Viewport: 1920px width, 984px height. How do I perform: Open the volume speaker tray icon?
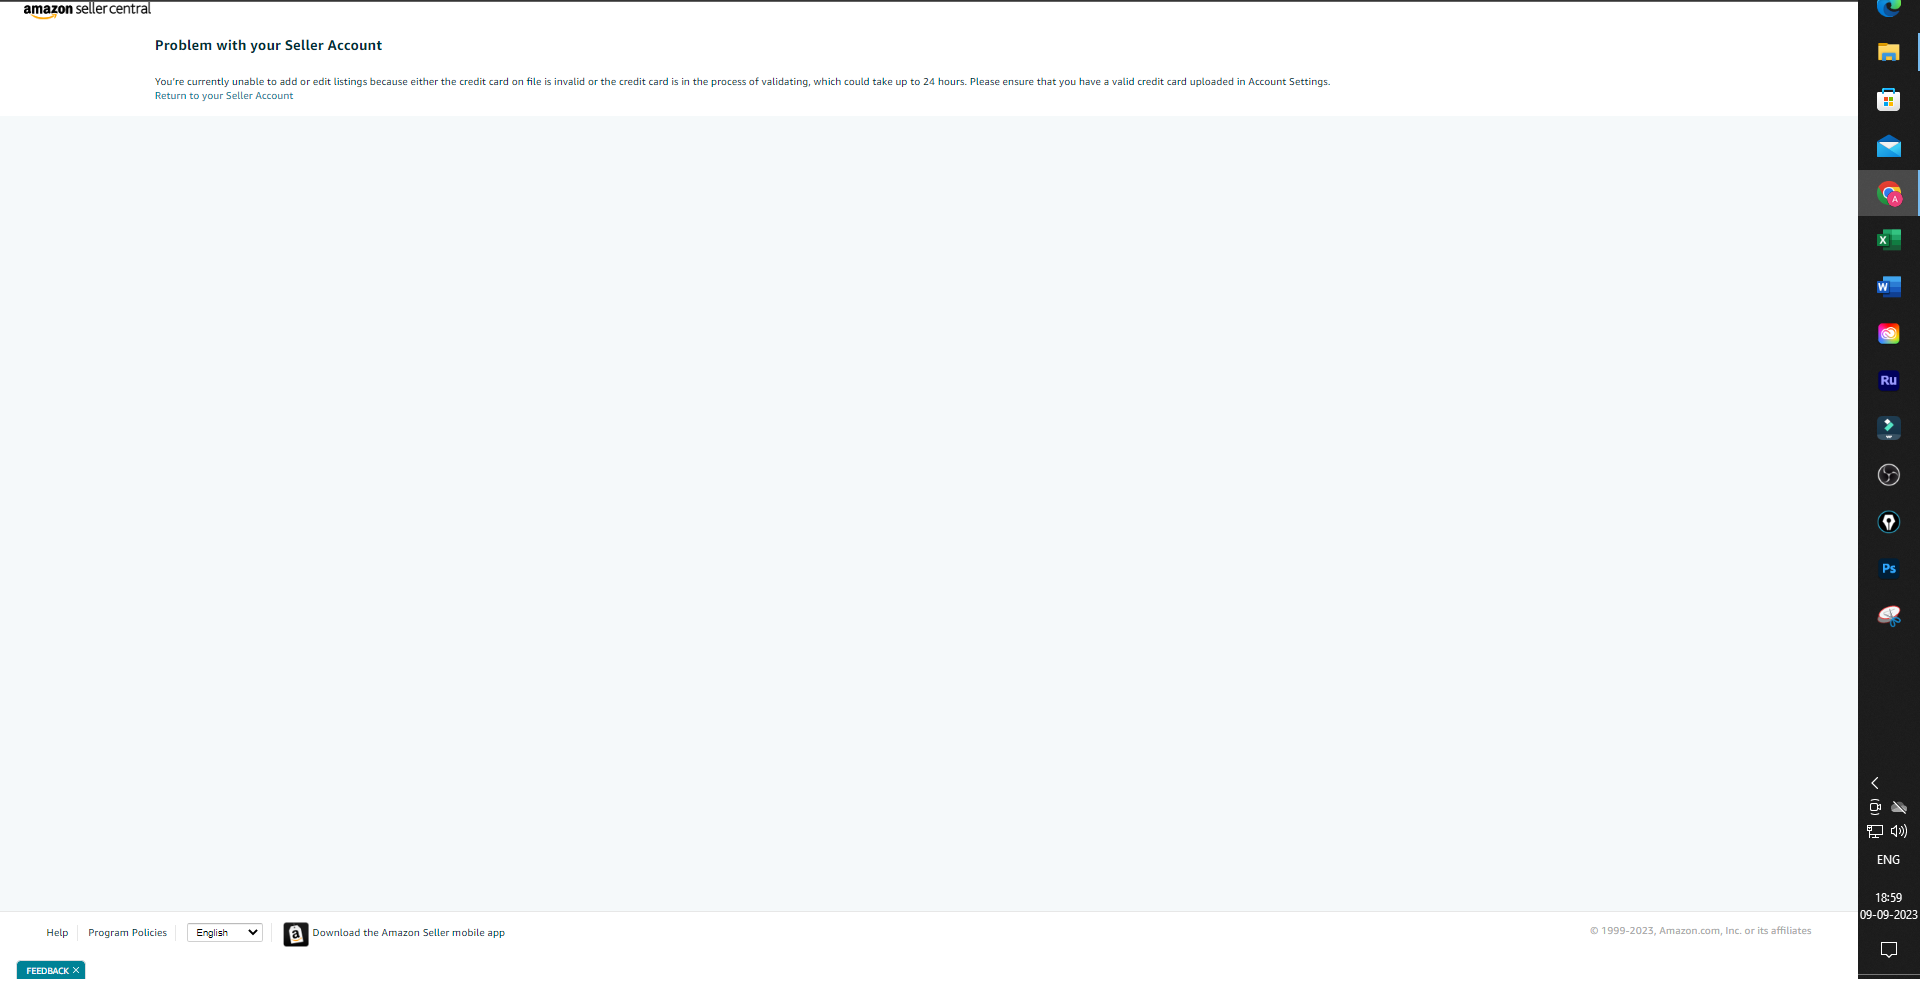click(x=1899, y=831)
